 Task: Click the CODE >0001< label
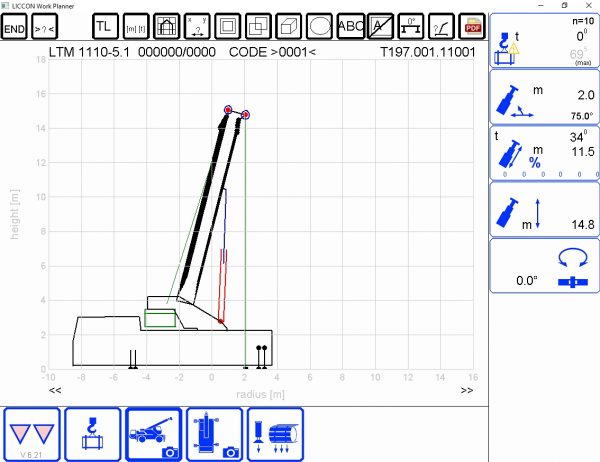[272, 52]
